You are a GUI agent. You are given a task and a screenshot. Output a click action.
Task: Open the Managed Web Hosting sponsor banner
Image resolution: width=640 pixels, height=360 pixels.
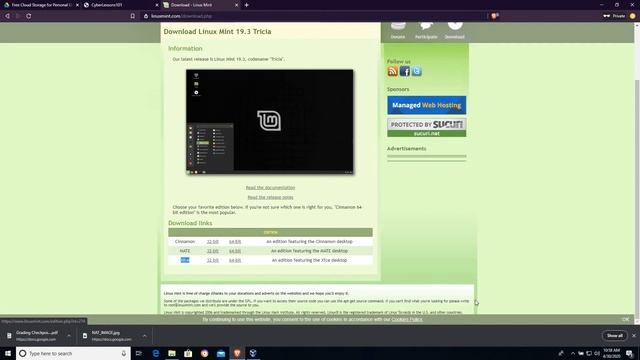point(427,105)
